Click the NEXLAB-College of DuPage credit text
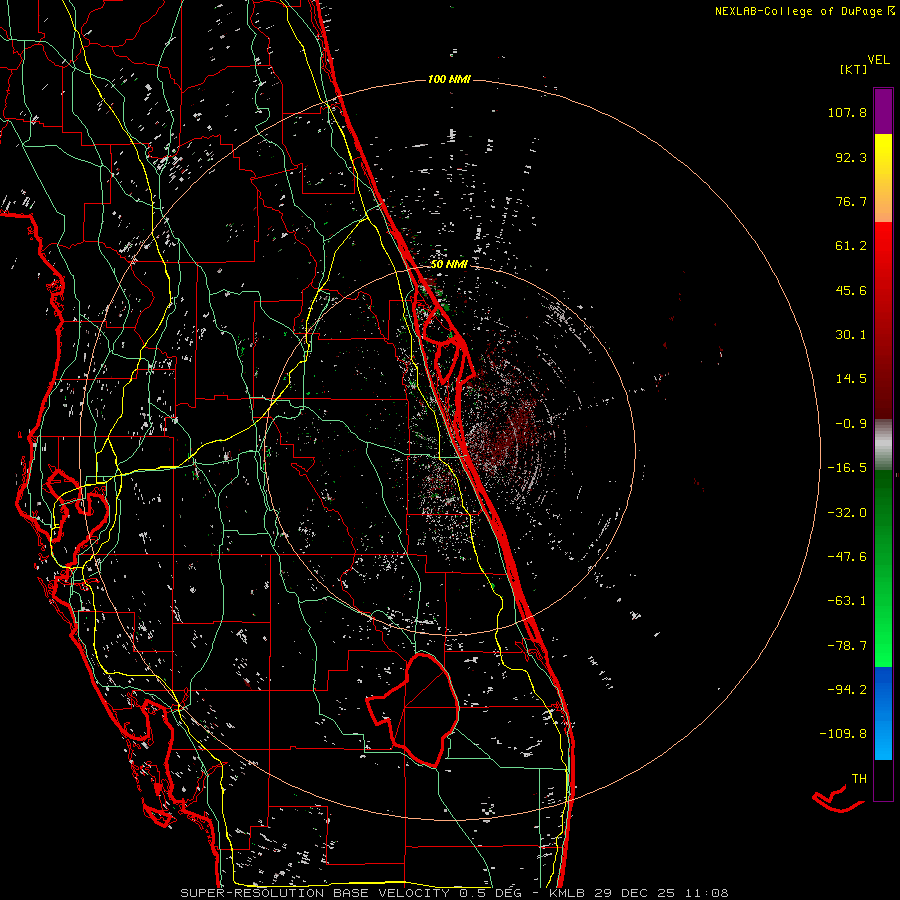This screenshot has width=900, height=900. pyautogui.click(x=800, y=11)
